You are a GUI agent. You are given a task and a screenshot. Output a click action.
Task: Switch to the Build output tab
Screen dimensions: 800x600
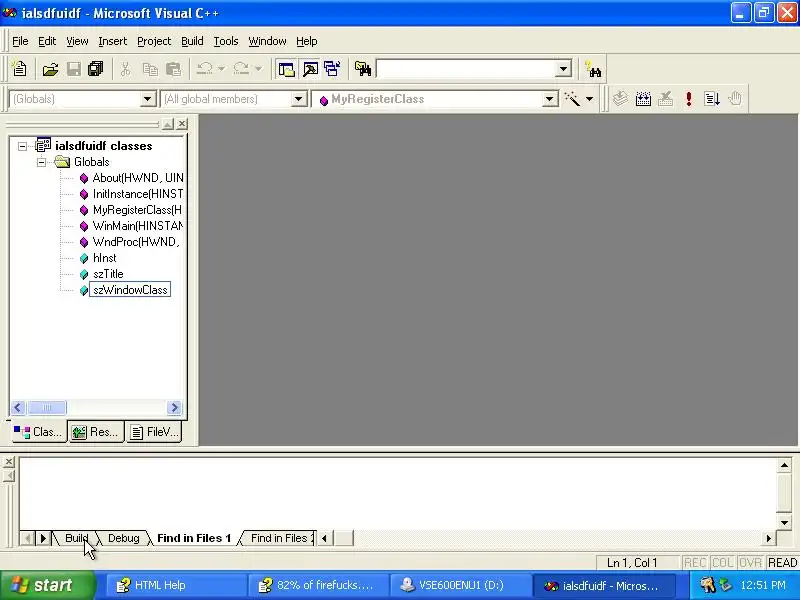coord(77,538)
